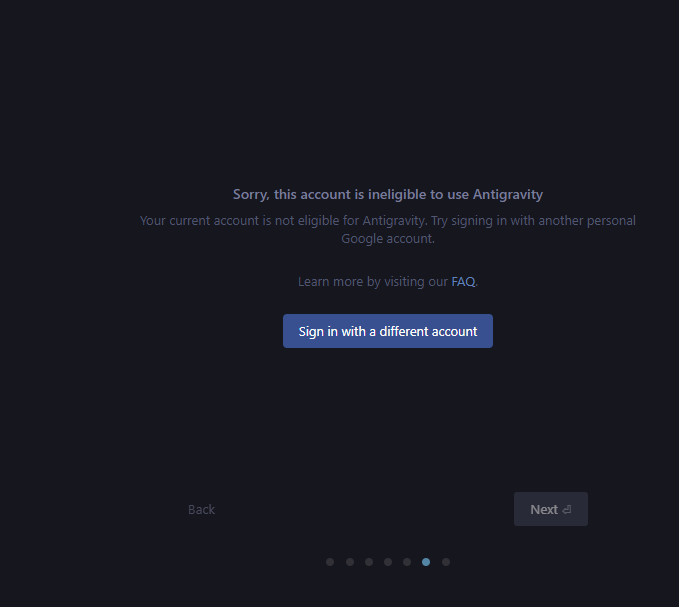Jump to the last pagination dot
679x607 pixels.
click(446, 562)
